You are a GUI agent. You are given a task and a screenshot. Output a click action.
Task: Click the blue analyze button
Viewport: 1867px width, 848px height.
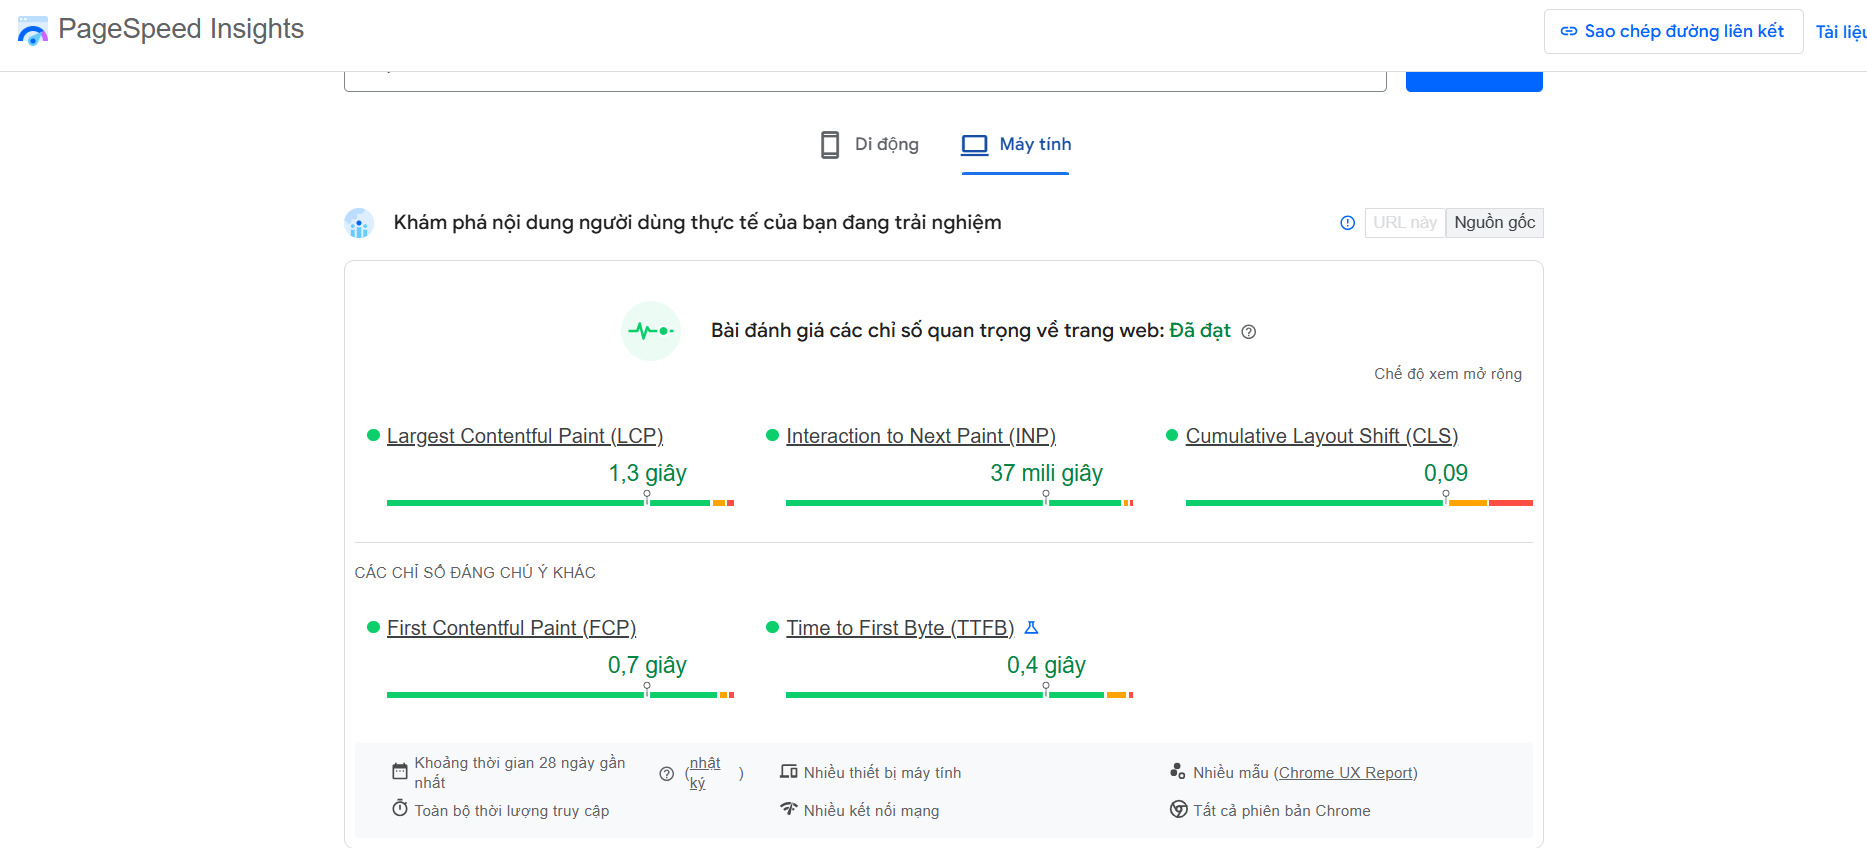click(x=1474, y=80)
